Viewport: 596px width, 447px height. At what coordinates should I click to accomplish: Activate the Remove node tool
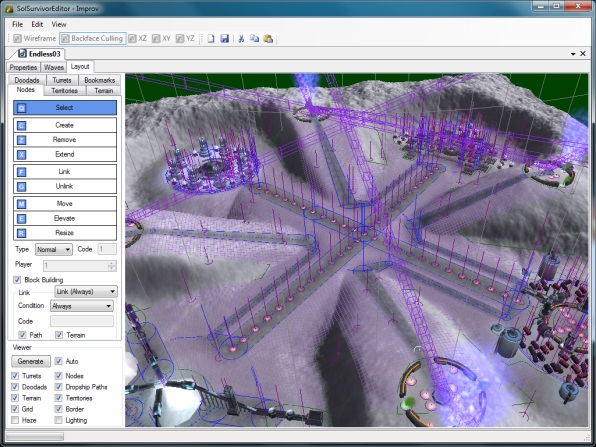[65, 139]
